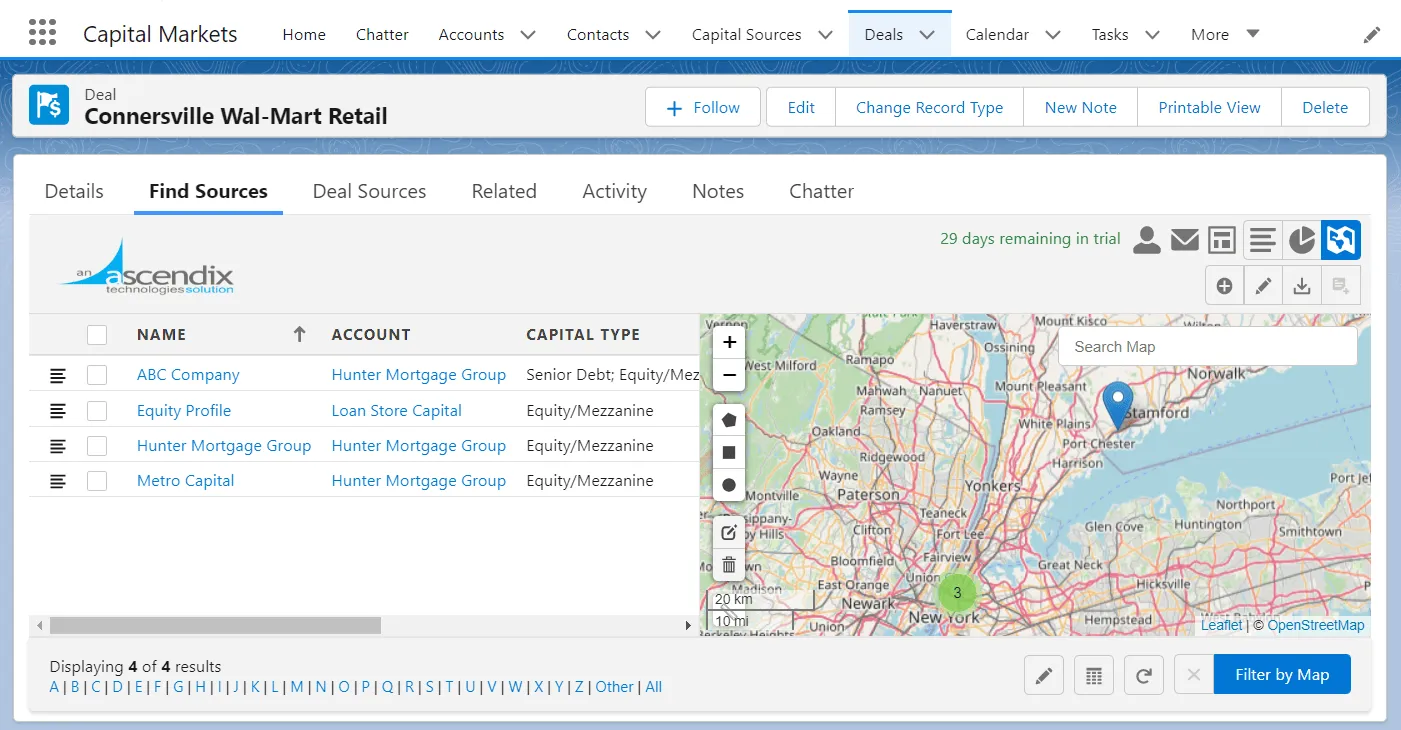Viewport: 1401px width, 730px height.
Task: Select the map view icon
Action: pos(1341,240)
